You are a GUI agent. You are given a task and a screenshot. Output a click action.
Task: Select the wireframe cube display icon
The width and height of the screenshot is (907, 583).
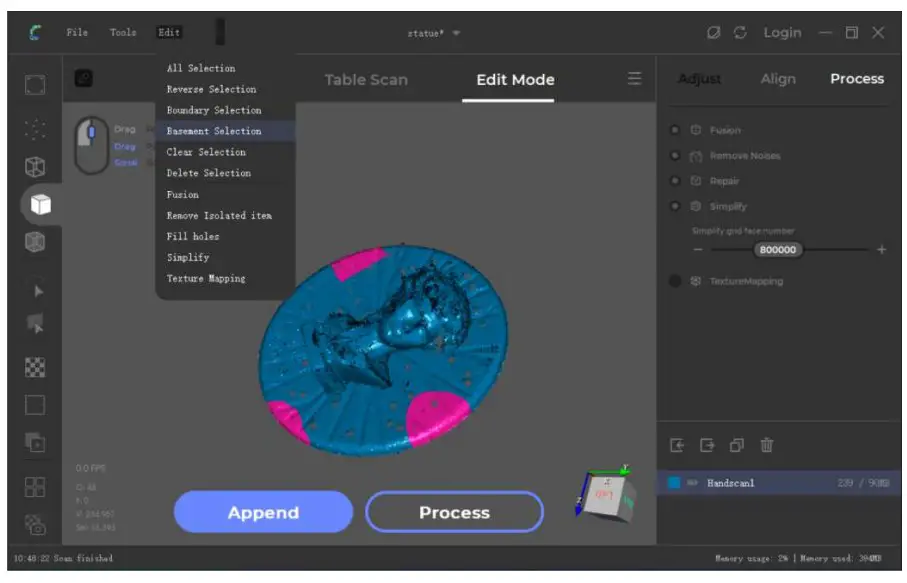click(x=35, y=167)
